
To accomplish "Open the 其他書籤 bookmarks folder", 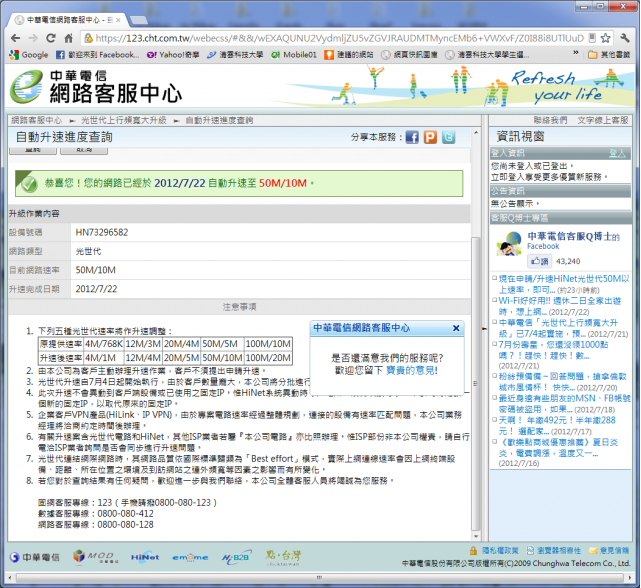I will [609, 55].
